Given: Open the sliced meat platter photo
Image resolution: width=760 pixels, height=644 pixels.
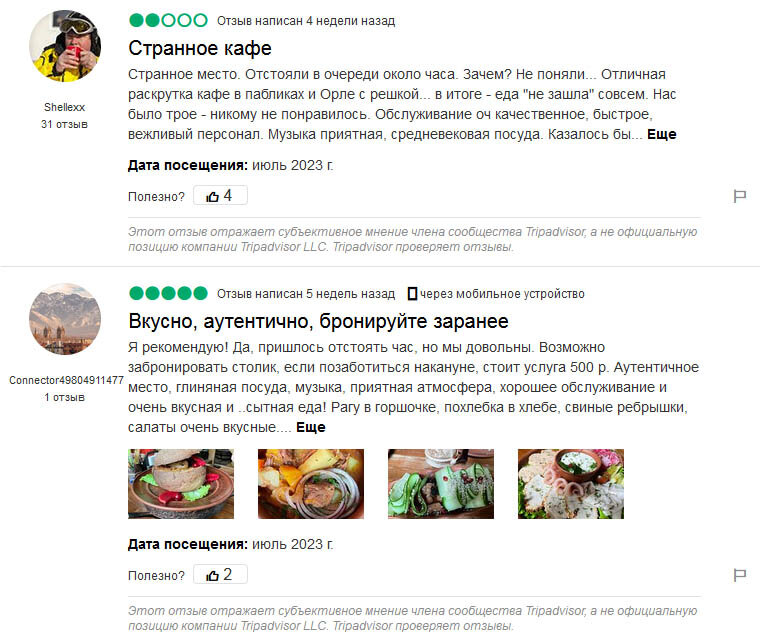Looking at the screenshot, I should [x=570, y=484].
